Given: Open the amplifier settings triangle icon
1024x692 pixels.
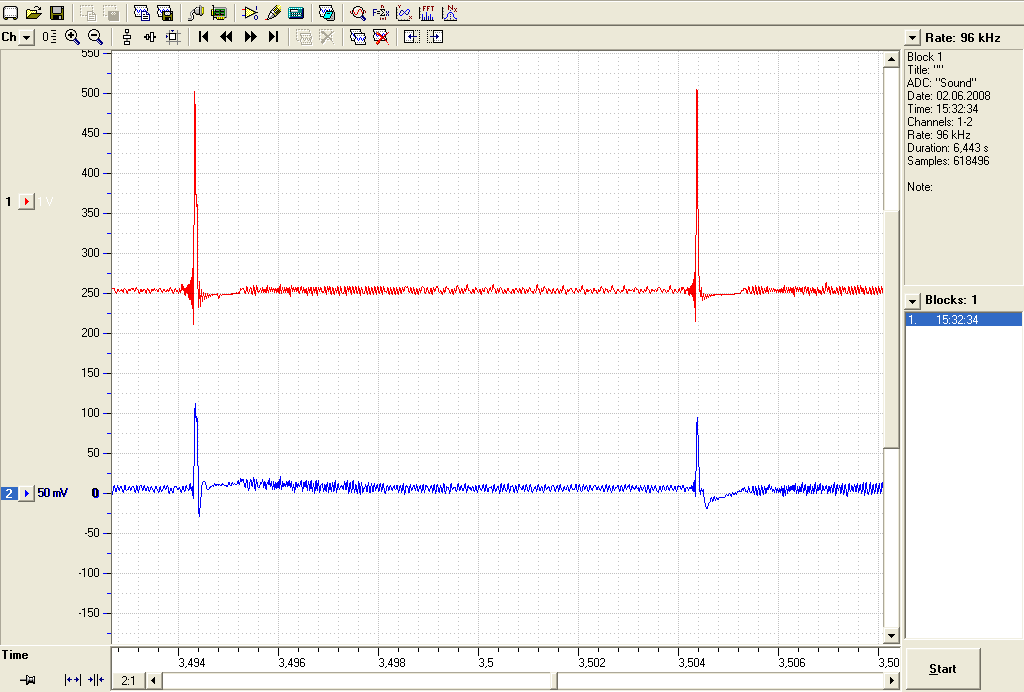Looking at the screenshot, I should [x=249, y=12].
